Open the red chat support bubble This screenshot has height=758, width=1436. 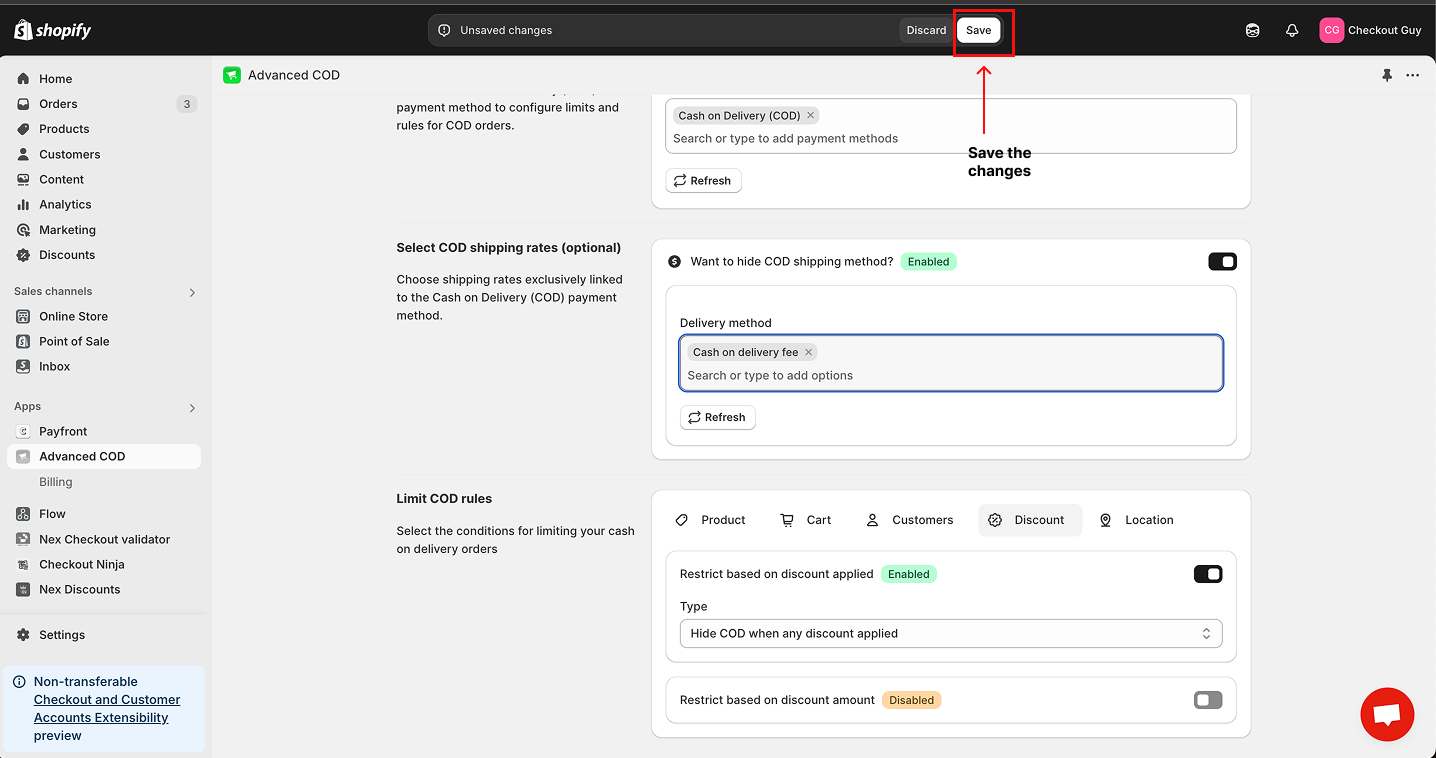click(x=1386, y=714)
